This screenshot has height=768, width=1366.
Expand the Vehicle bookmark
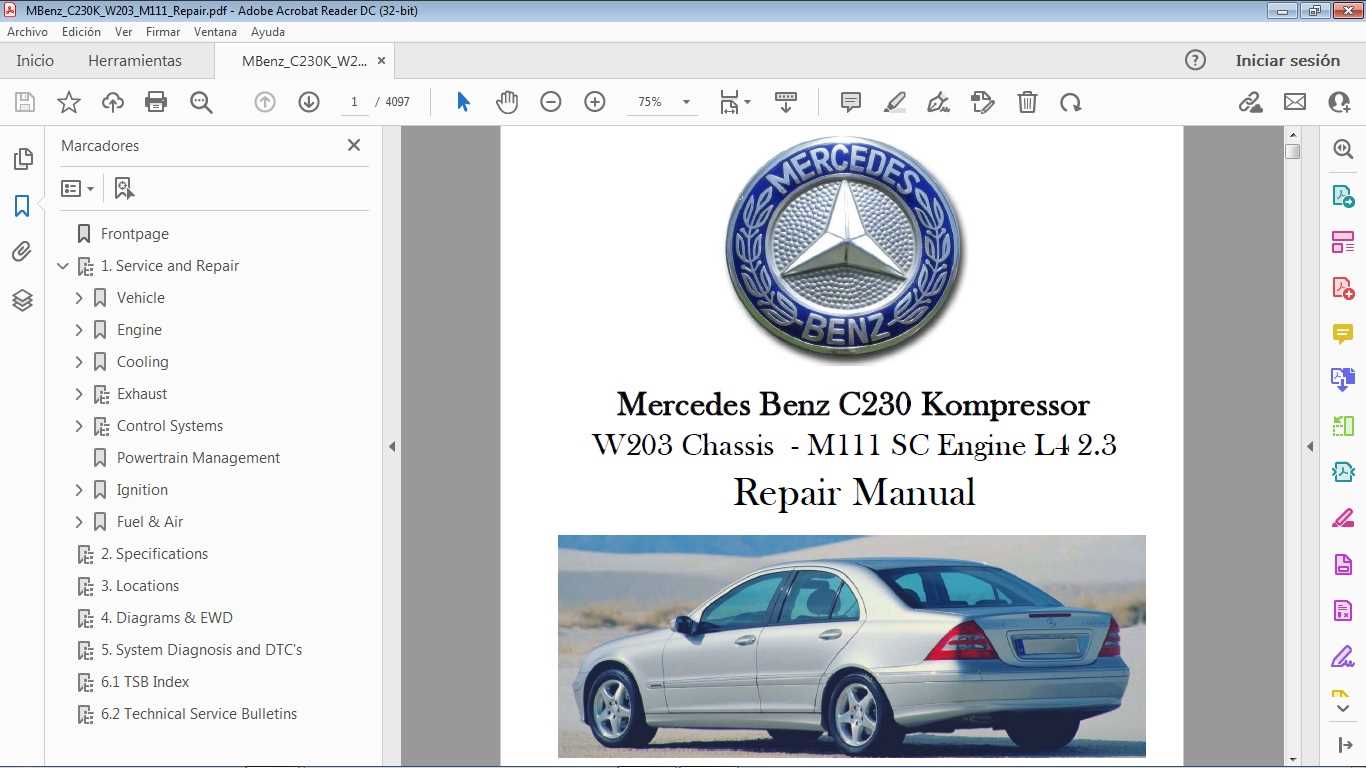coord(79,298)
